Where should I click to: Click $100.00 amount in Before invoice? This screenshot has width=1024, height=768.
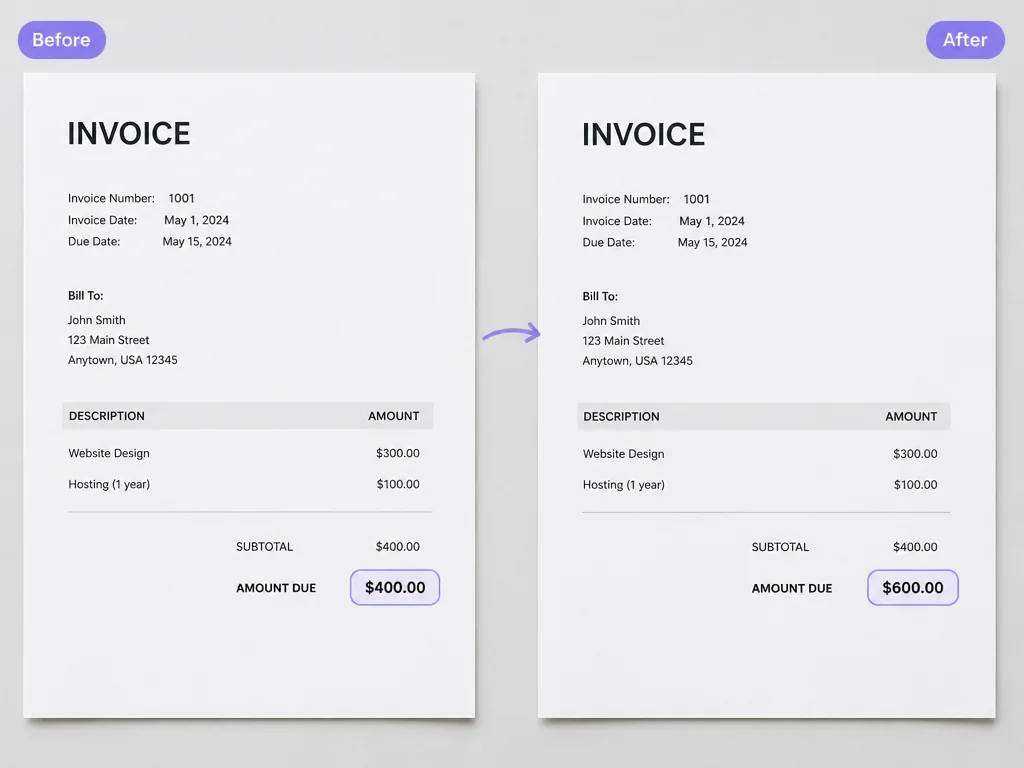[x=398, y=485]
